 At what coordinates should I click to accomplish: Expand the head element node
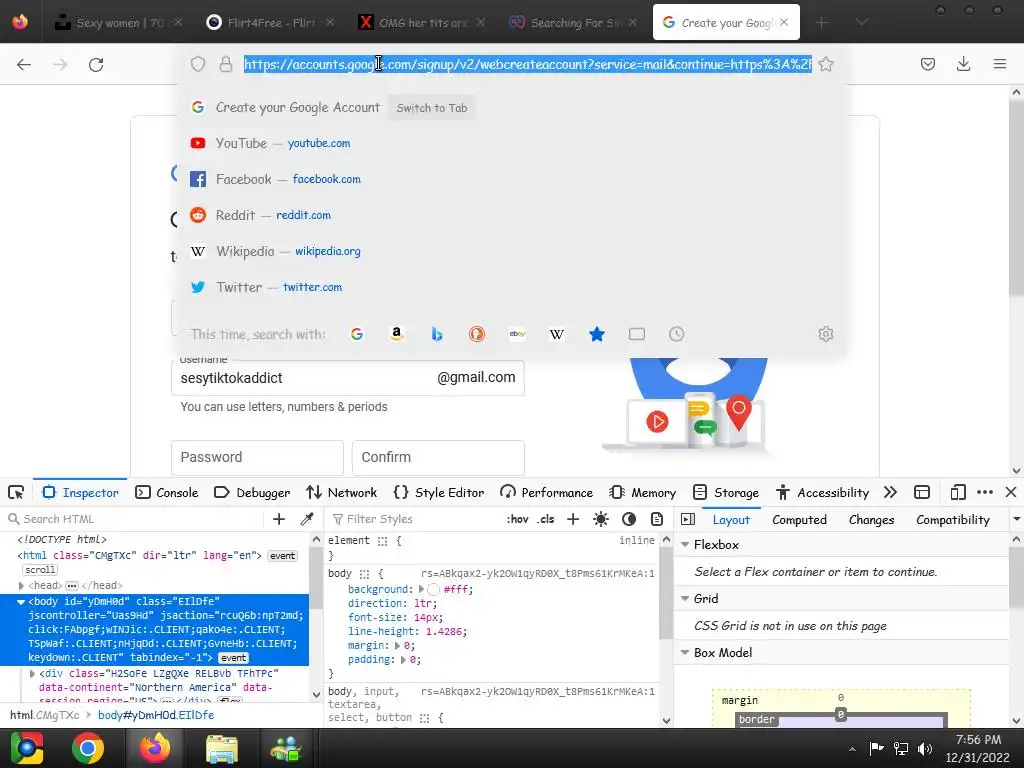click(x=22, y=586)
